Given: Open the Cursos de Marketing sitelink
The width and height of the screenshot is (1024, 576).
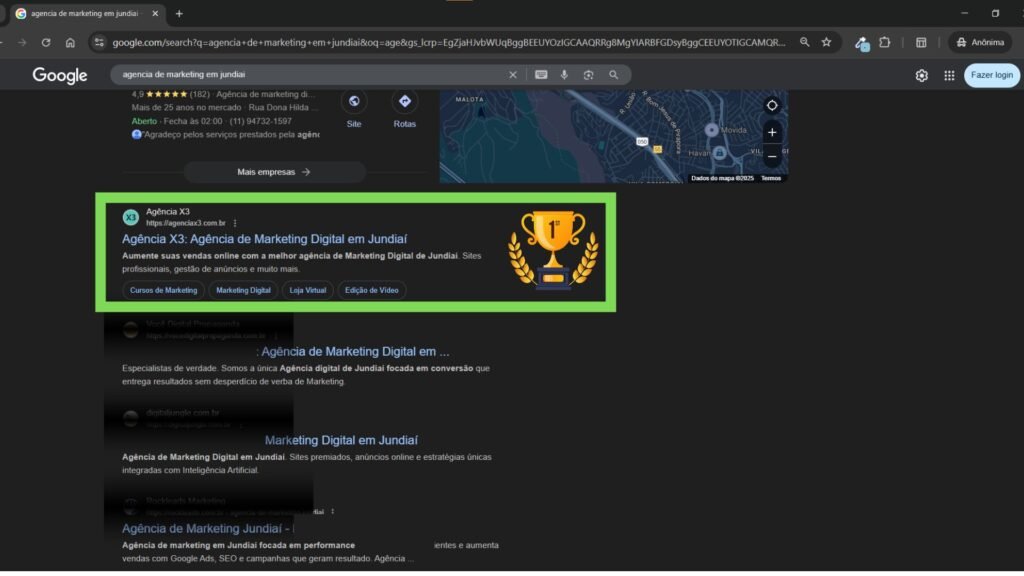Looking at the screenshot, I should (163, 291).
